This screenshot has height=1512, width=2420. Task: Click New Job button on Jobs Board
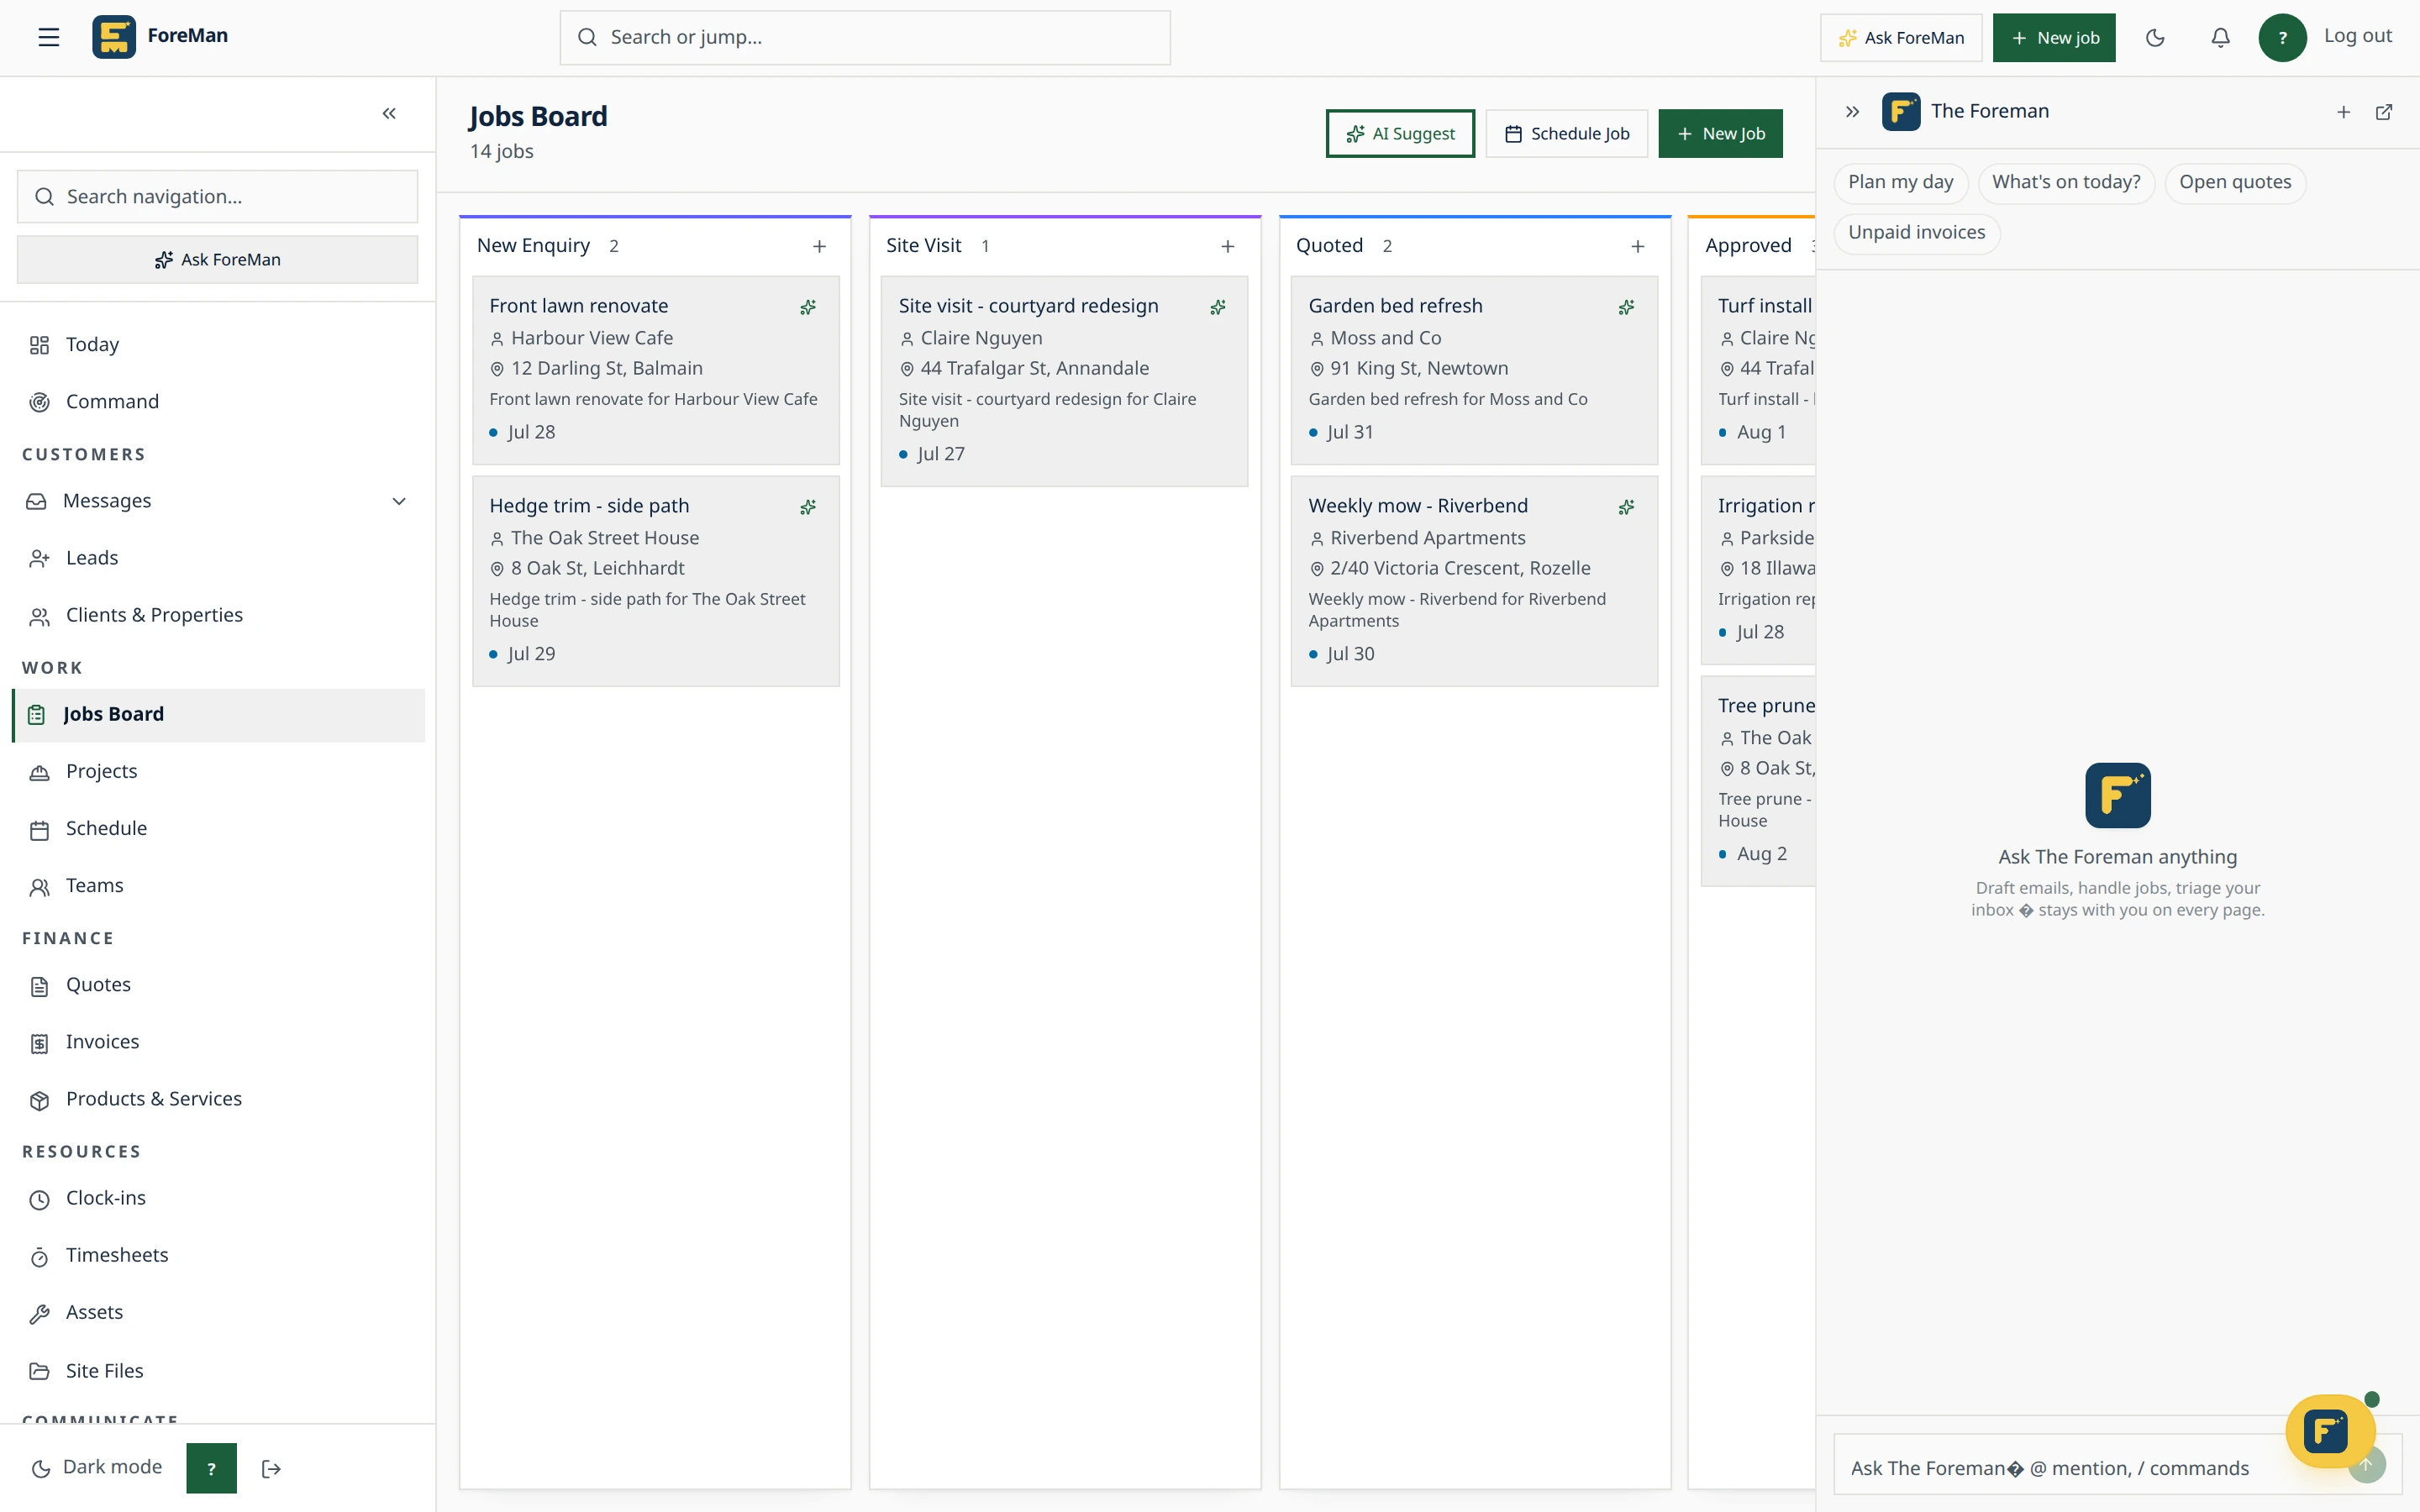pos(1720,134)
